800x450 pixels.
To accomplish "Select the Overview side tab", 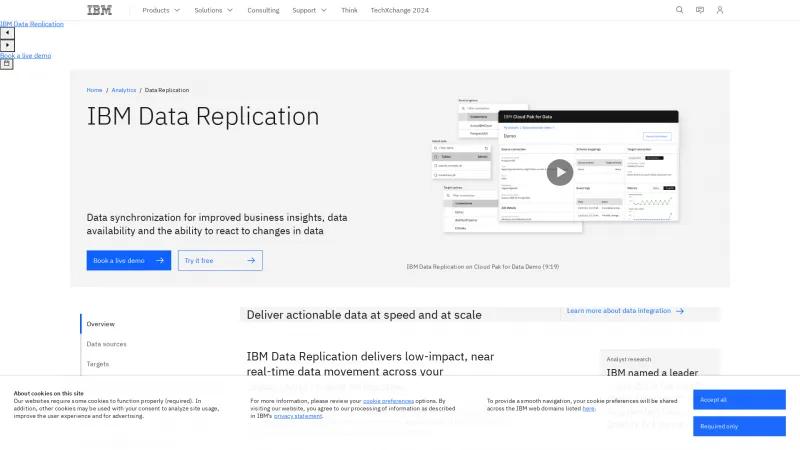I will pyautogui.click(x=101, y=324).
